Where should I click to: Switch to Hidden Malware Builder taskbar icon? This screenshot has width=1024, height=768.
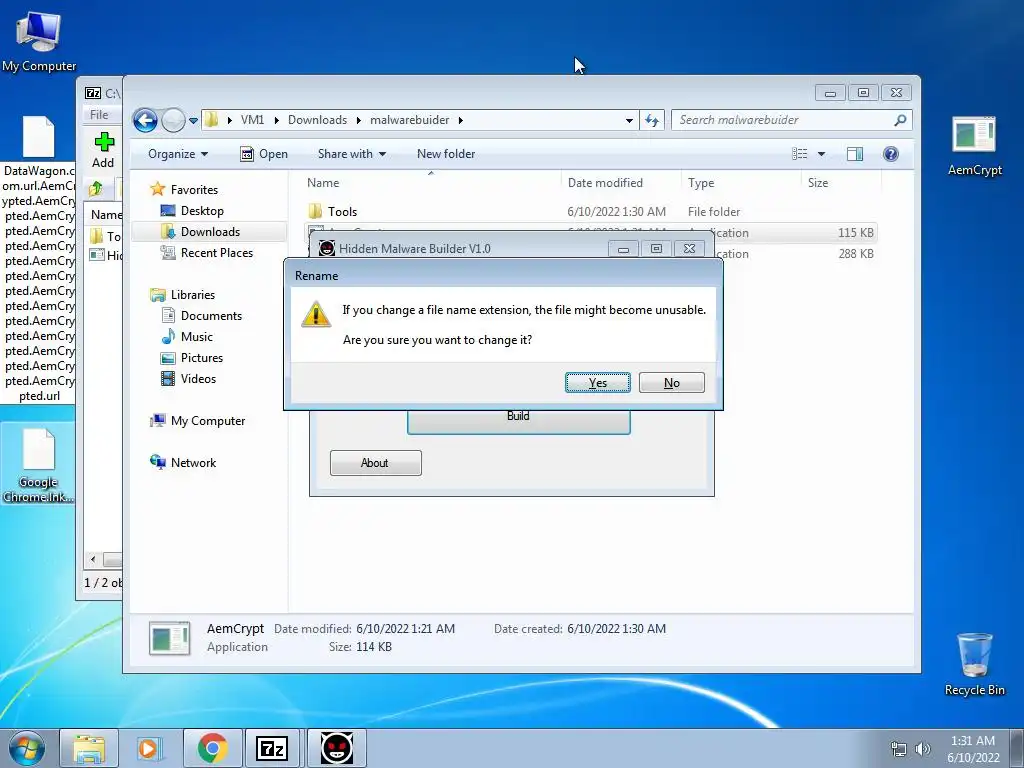337,748
